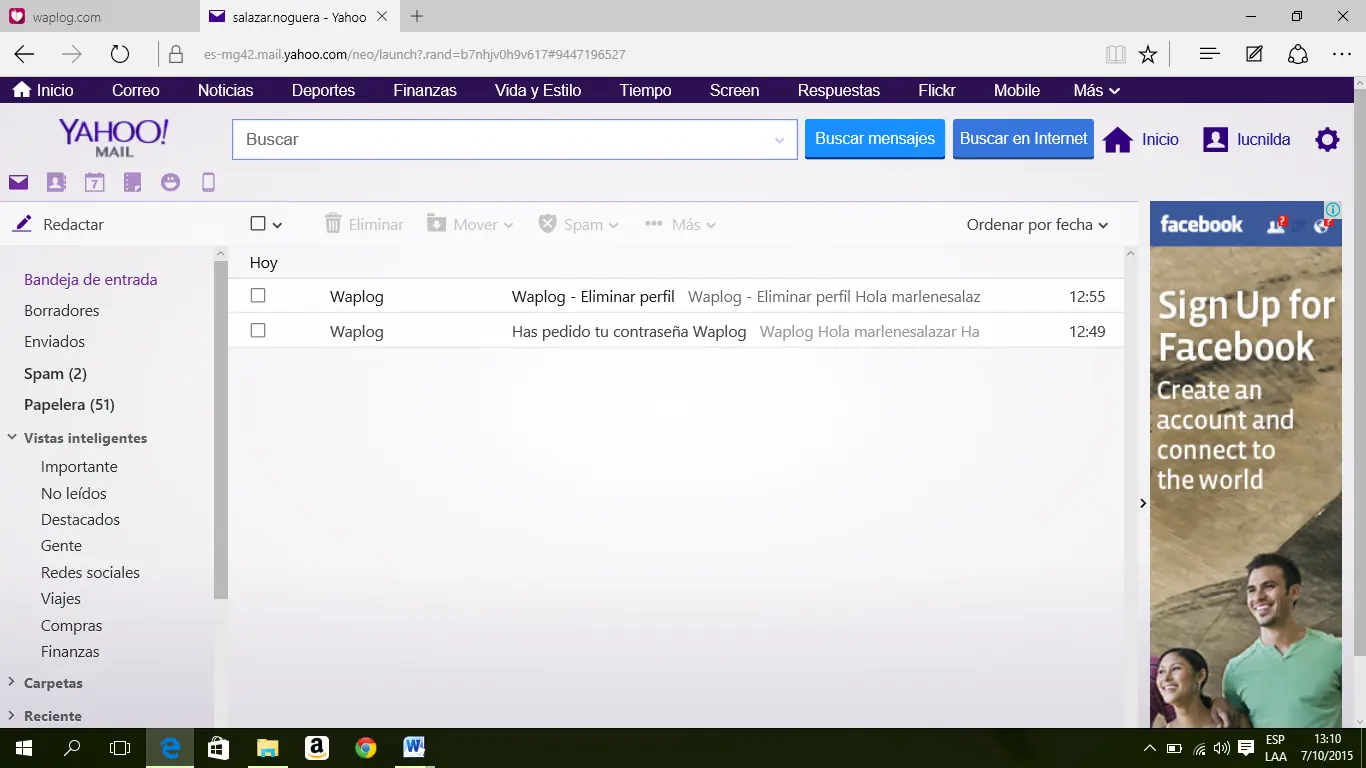Open the select-all checkbox dropdown arrow

click(278, 225)
